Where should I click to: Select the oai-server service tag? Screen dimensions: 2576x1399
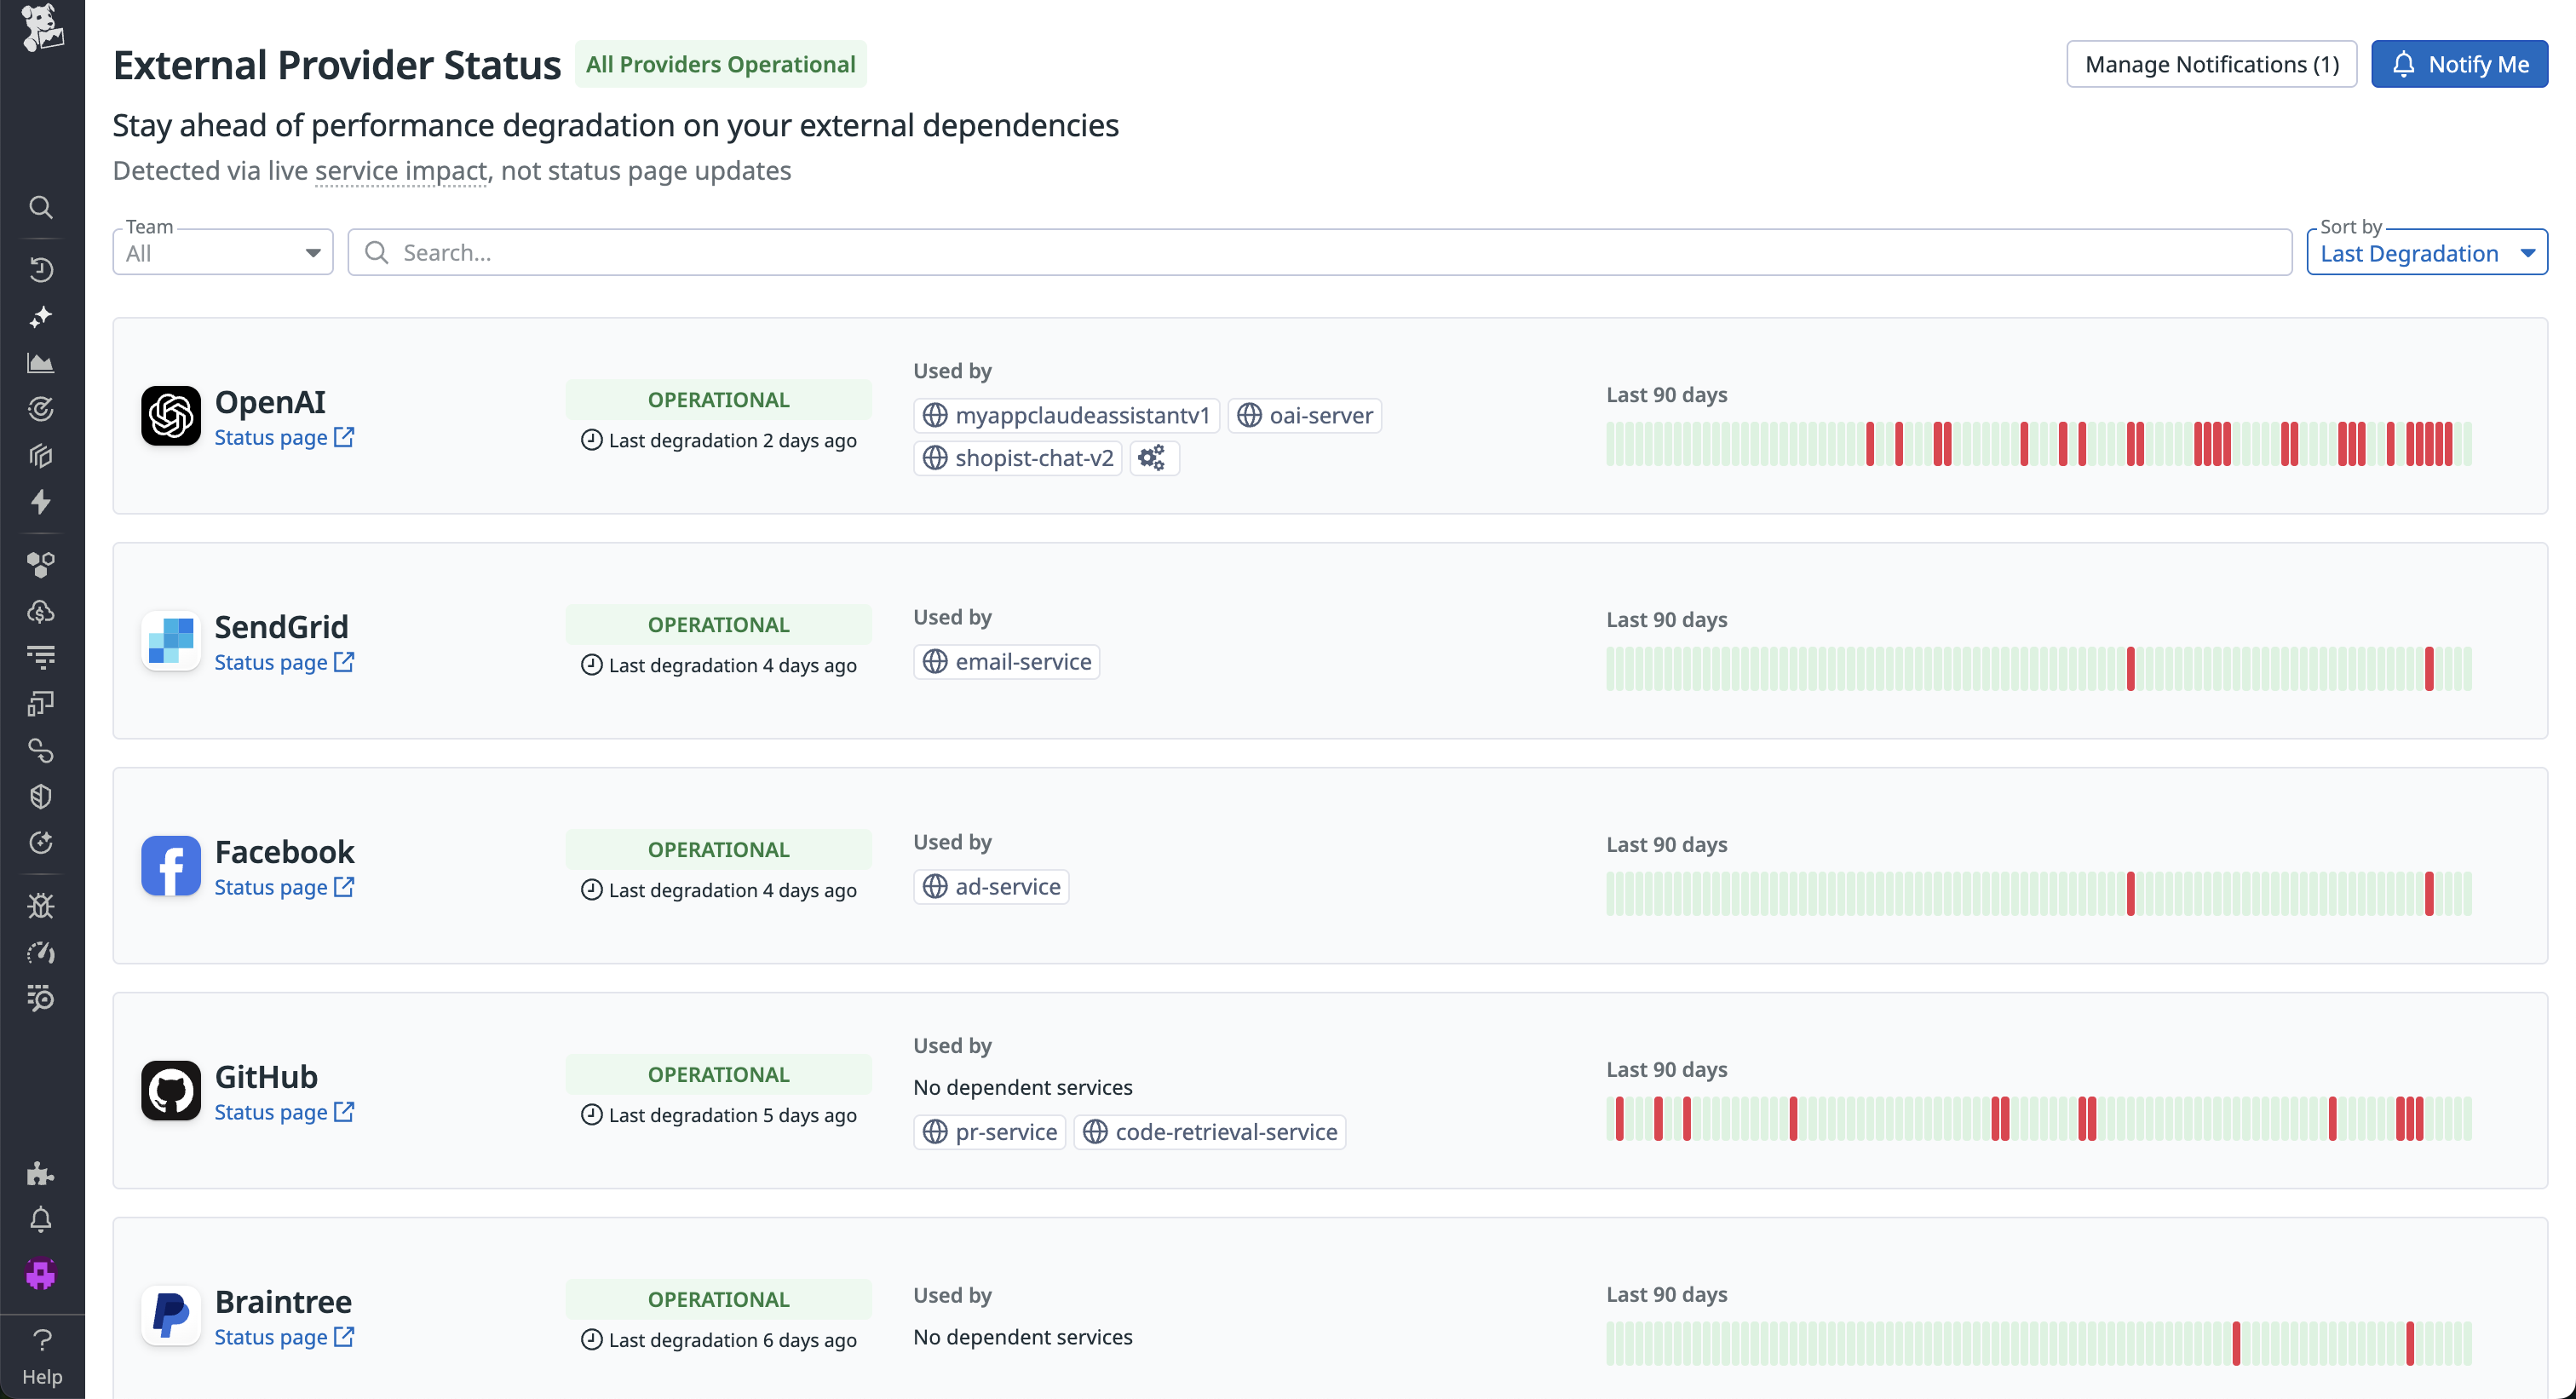[1304, 416]
